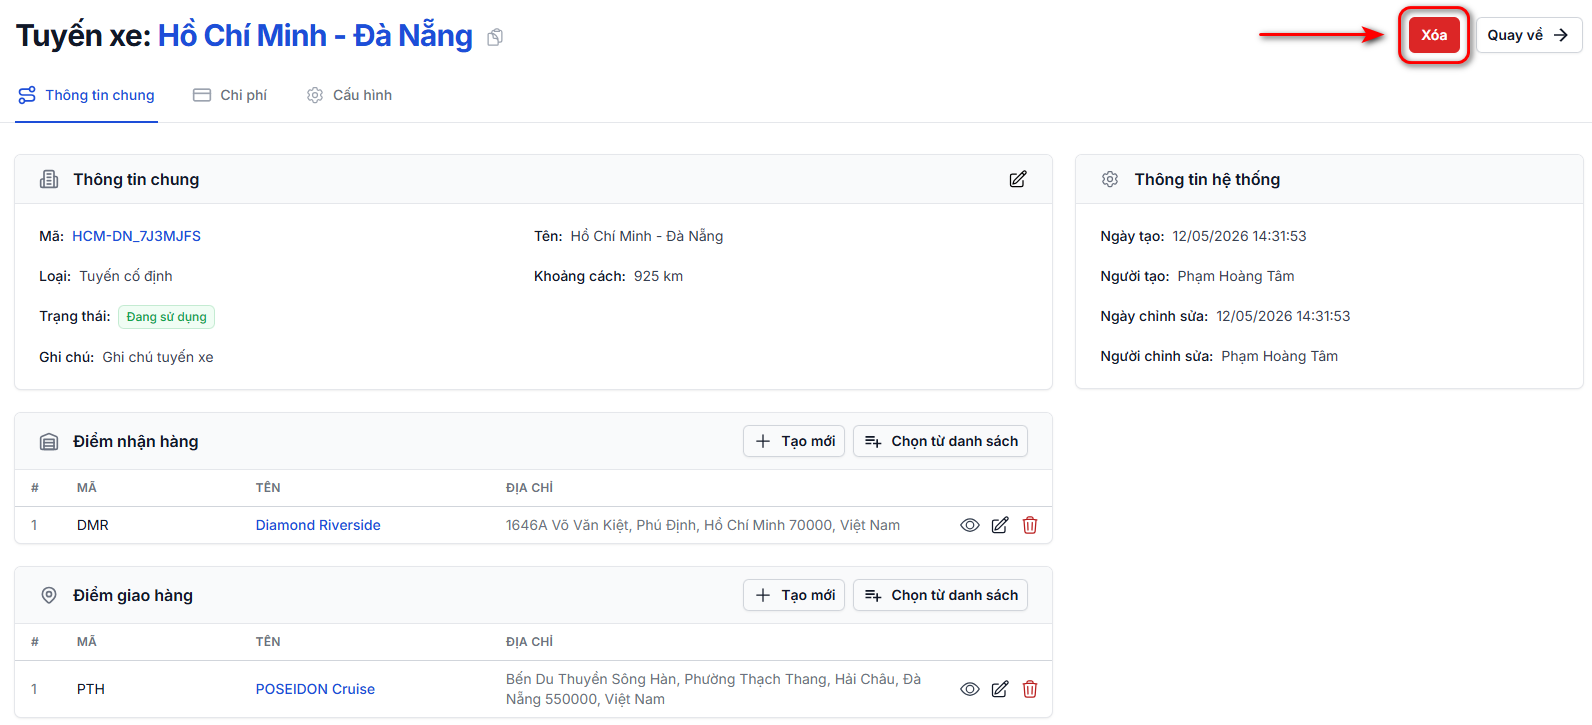Edit the Diamond Riverside row
Viewport: 1592px width, 725px height.
click(1000, 525)
